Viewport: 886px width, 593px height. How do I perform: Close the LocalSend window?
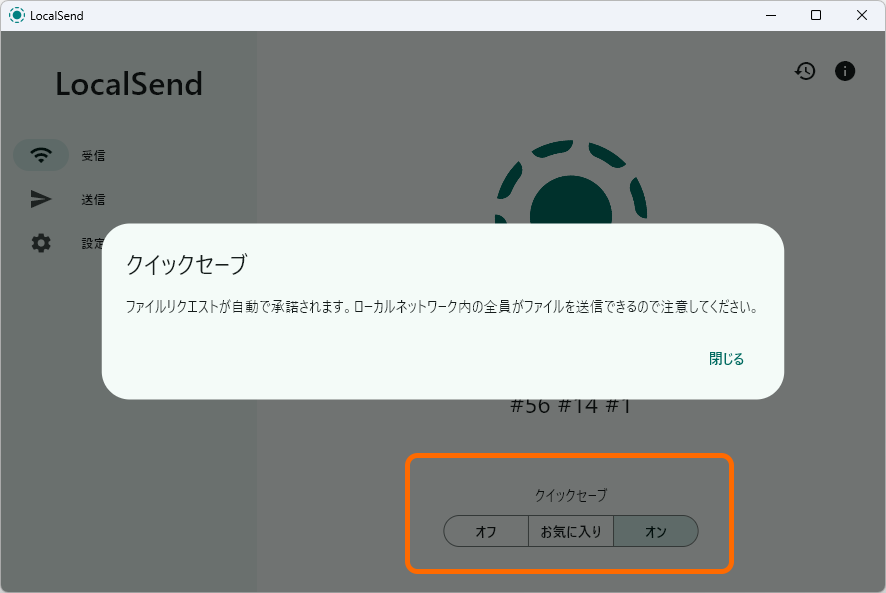coord(862,15)
